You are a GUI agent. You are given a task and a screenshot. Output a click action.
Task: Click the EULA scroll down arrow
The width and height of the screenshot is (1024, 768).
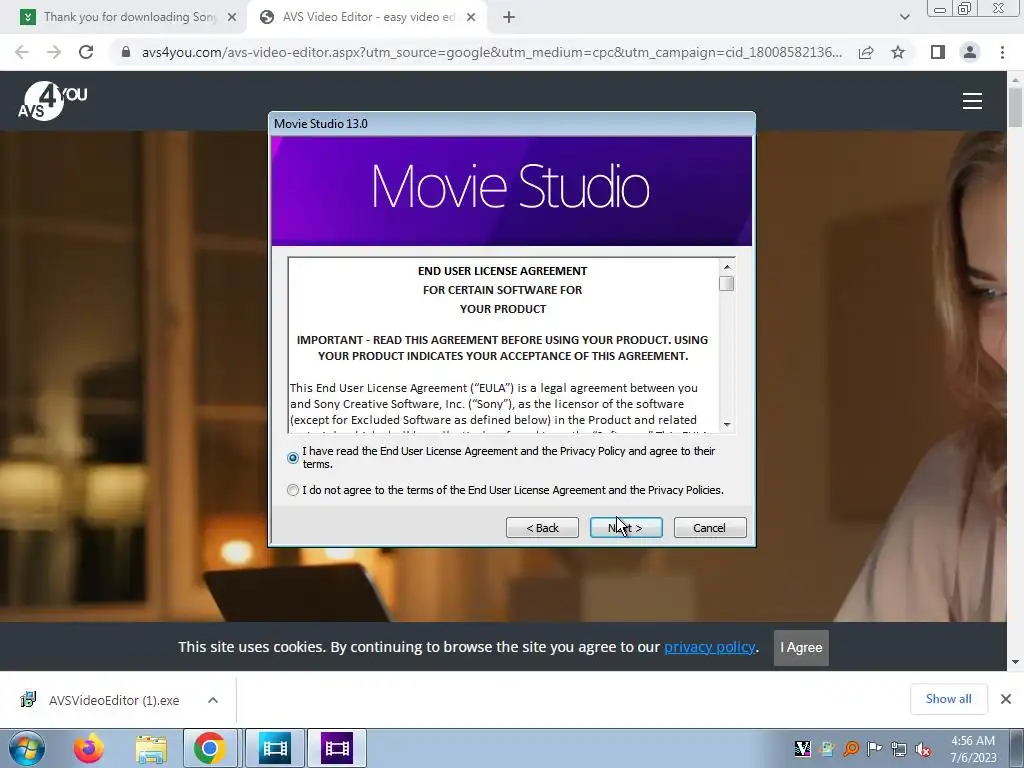coord(726,424)
